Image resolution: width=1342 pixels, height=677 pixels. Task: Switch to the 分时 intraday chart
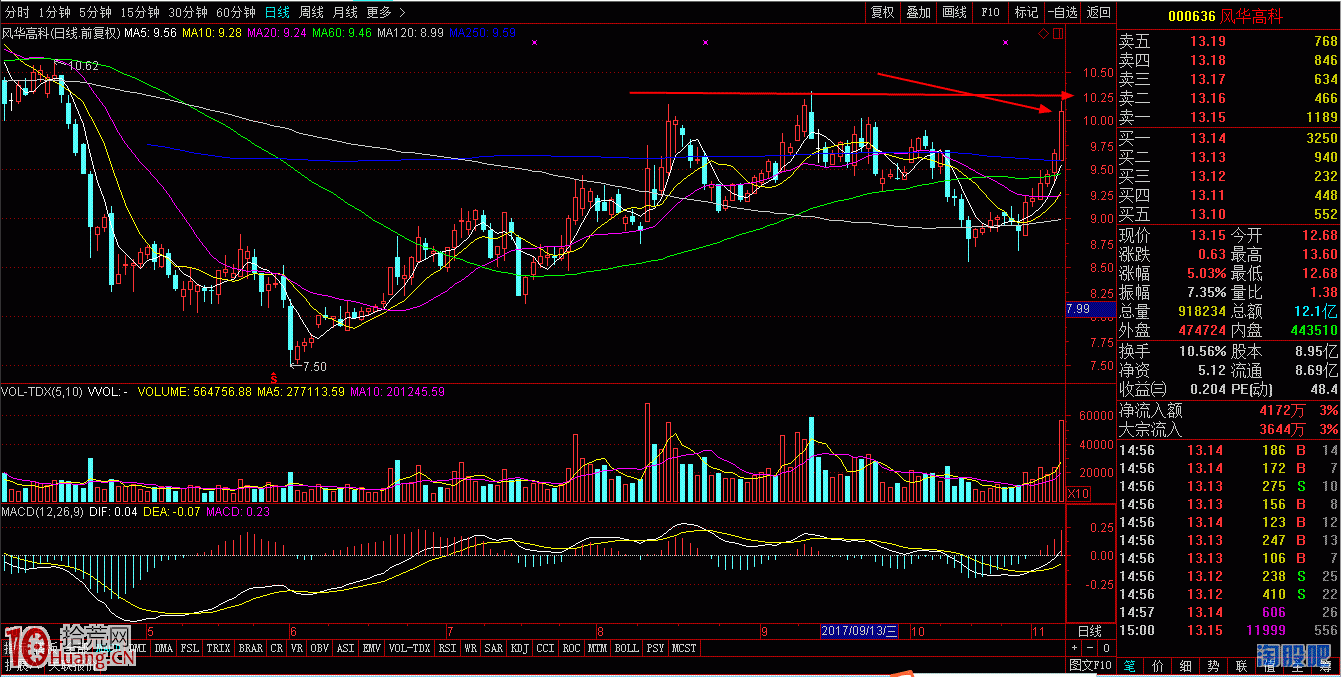coord(17,12)
